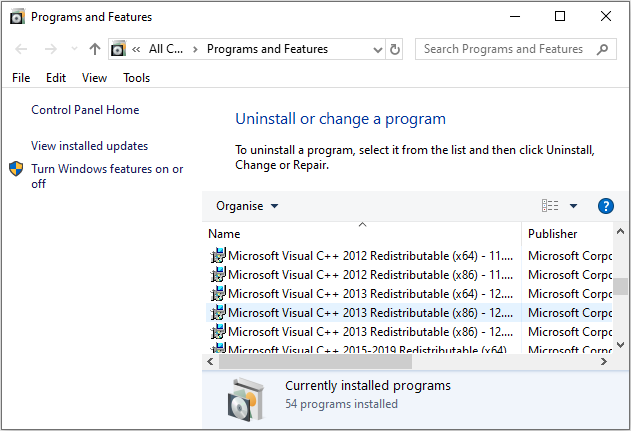Image resolution: width=631 pixels, height=431 pixels.
Task: Open Help with the blue question mark
Action: tap(605, 206)
